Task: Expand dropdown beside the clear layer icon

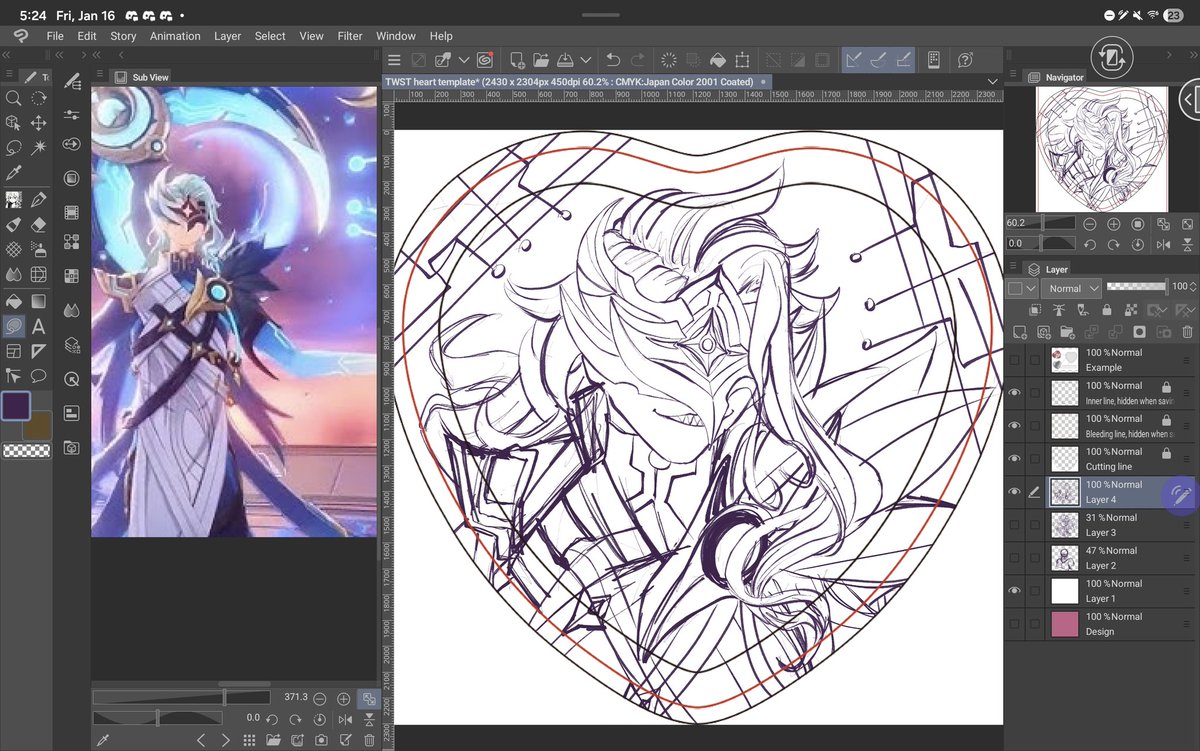Action: click(463, 60)
